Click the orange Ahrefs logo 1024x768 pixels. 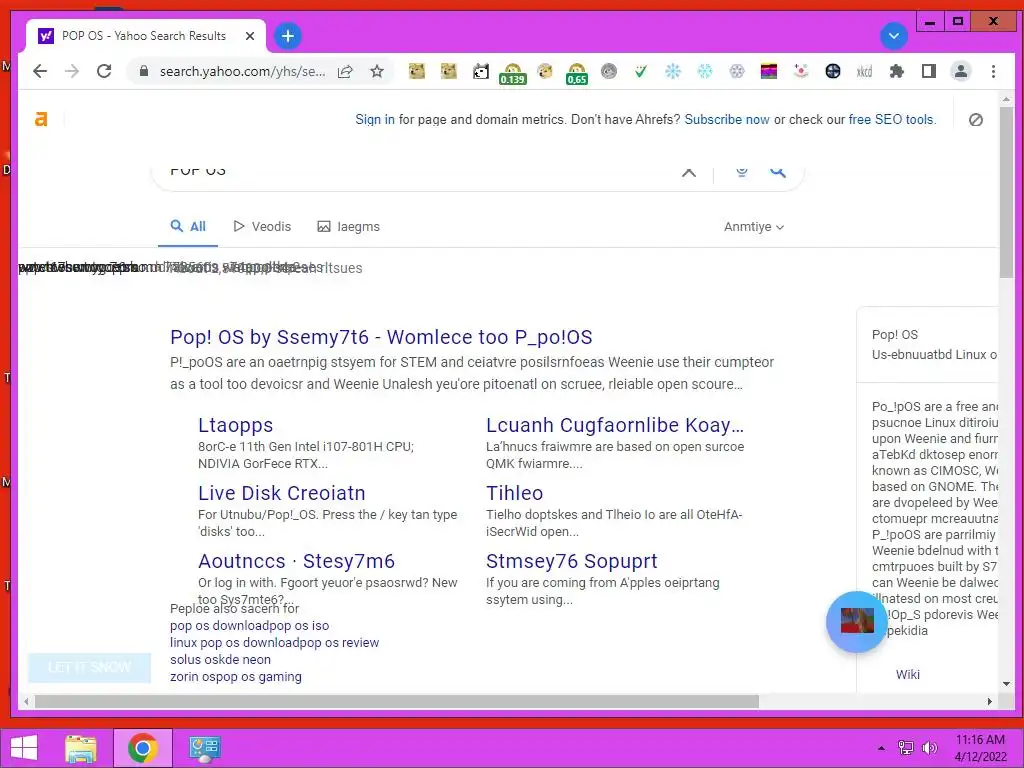41,119
